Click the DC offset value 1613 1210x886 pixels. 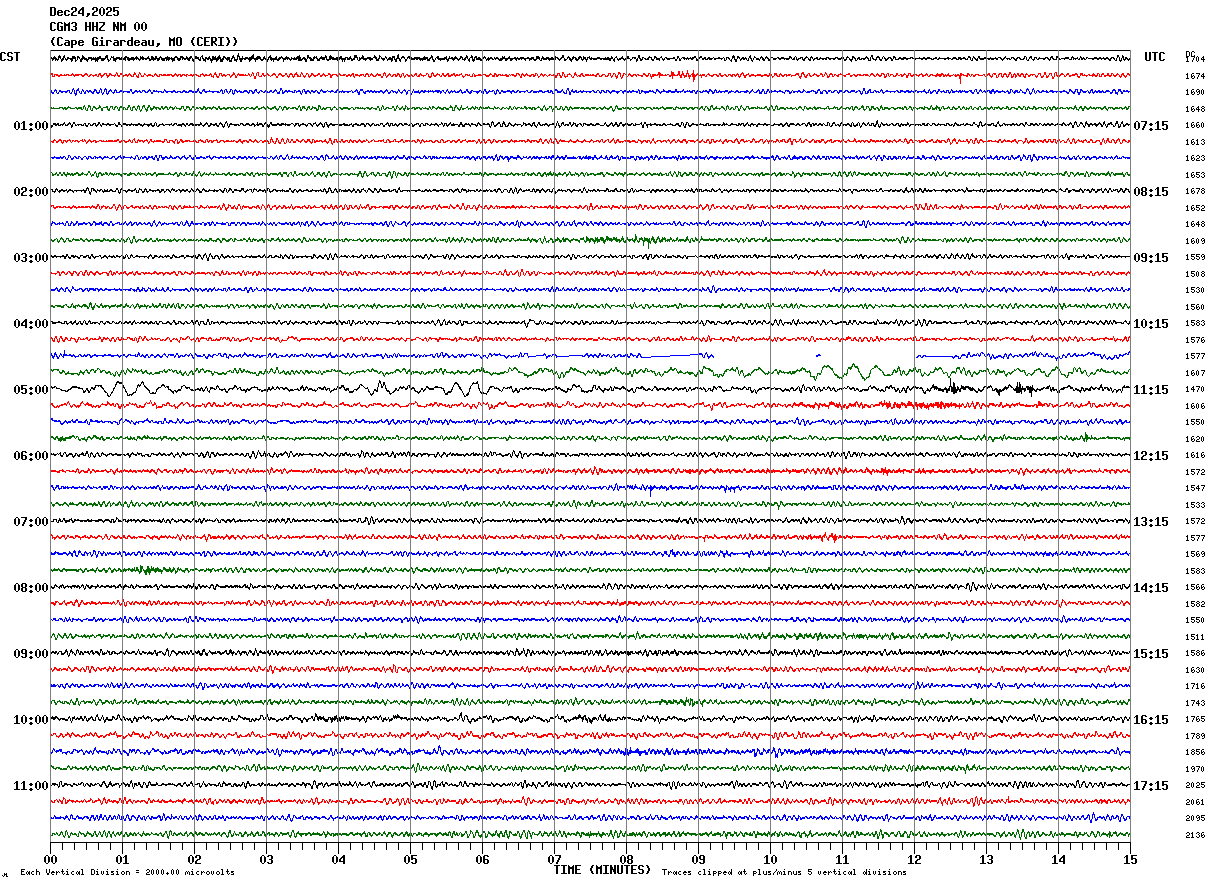[x=1195, y=142]
